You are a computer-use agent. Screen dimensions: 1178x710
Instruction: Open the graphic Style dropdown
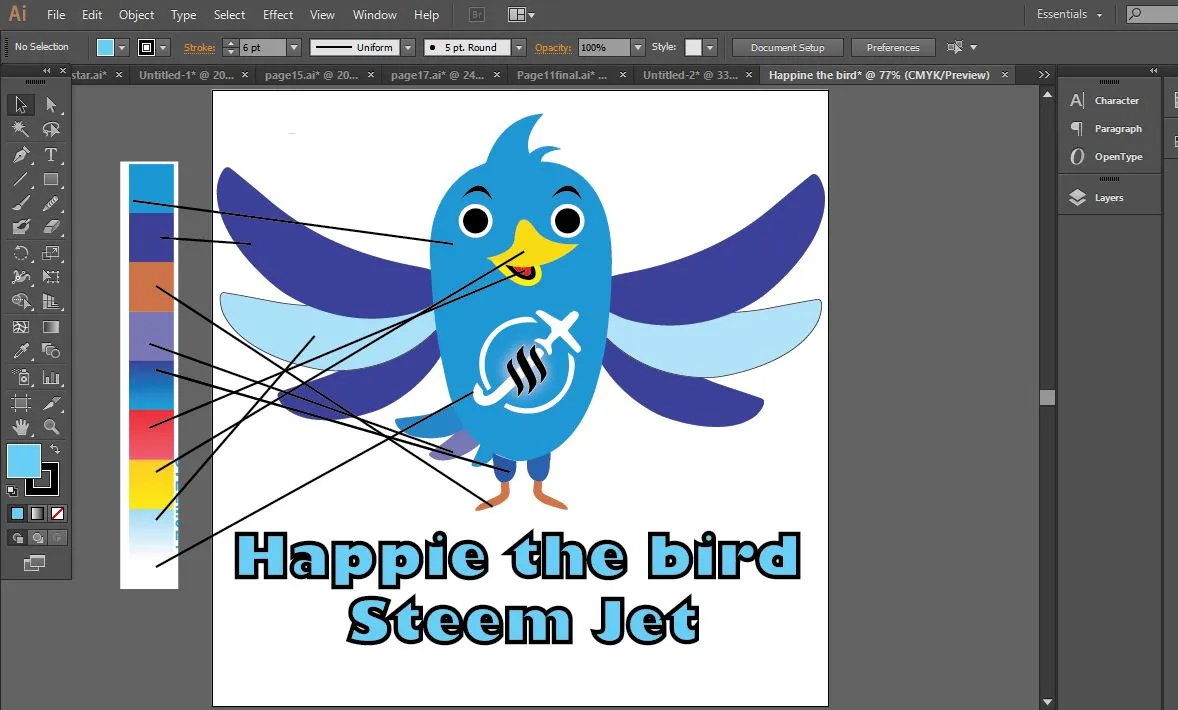[x=710, y=47]
